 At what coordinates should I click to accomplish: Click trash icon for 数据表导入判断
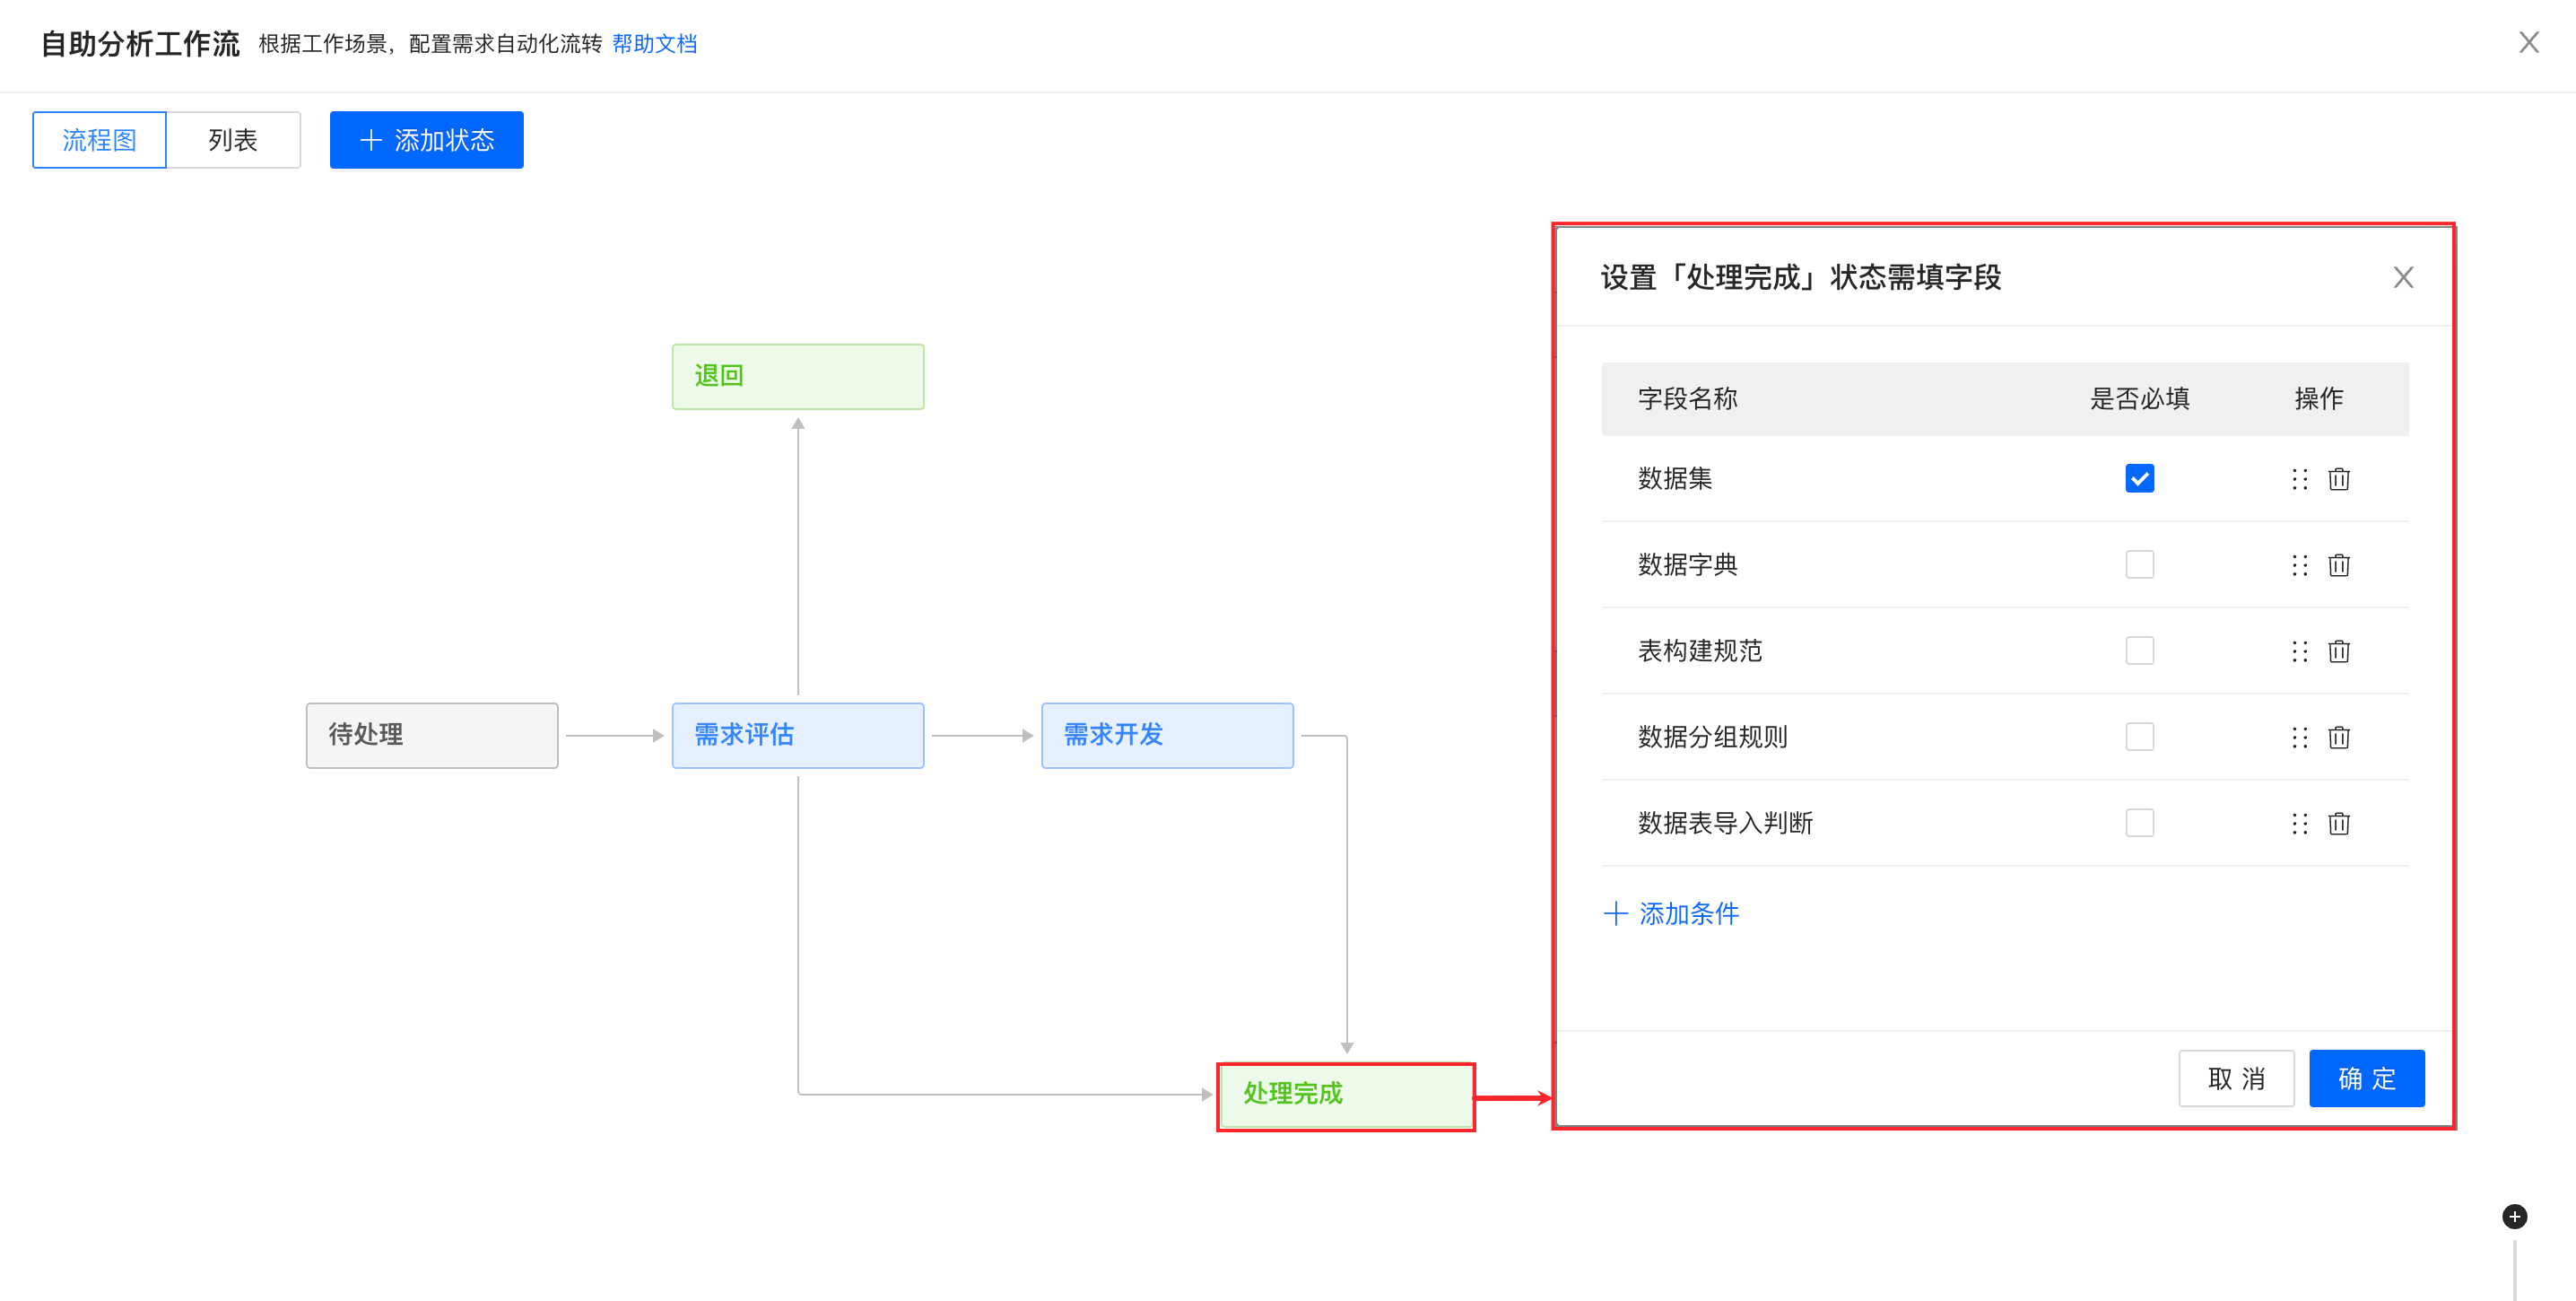[x=2338, y=823]
